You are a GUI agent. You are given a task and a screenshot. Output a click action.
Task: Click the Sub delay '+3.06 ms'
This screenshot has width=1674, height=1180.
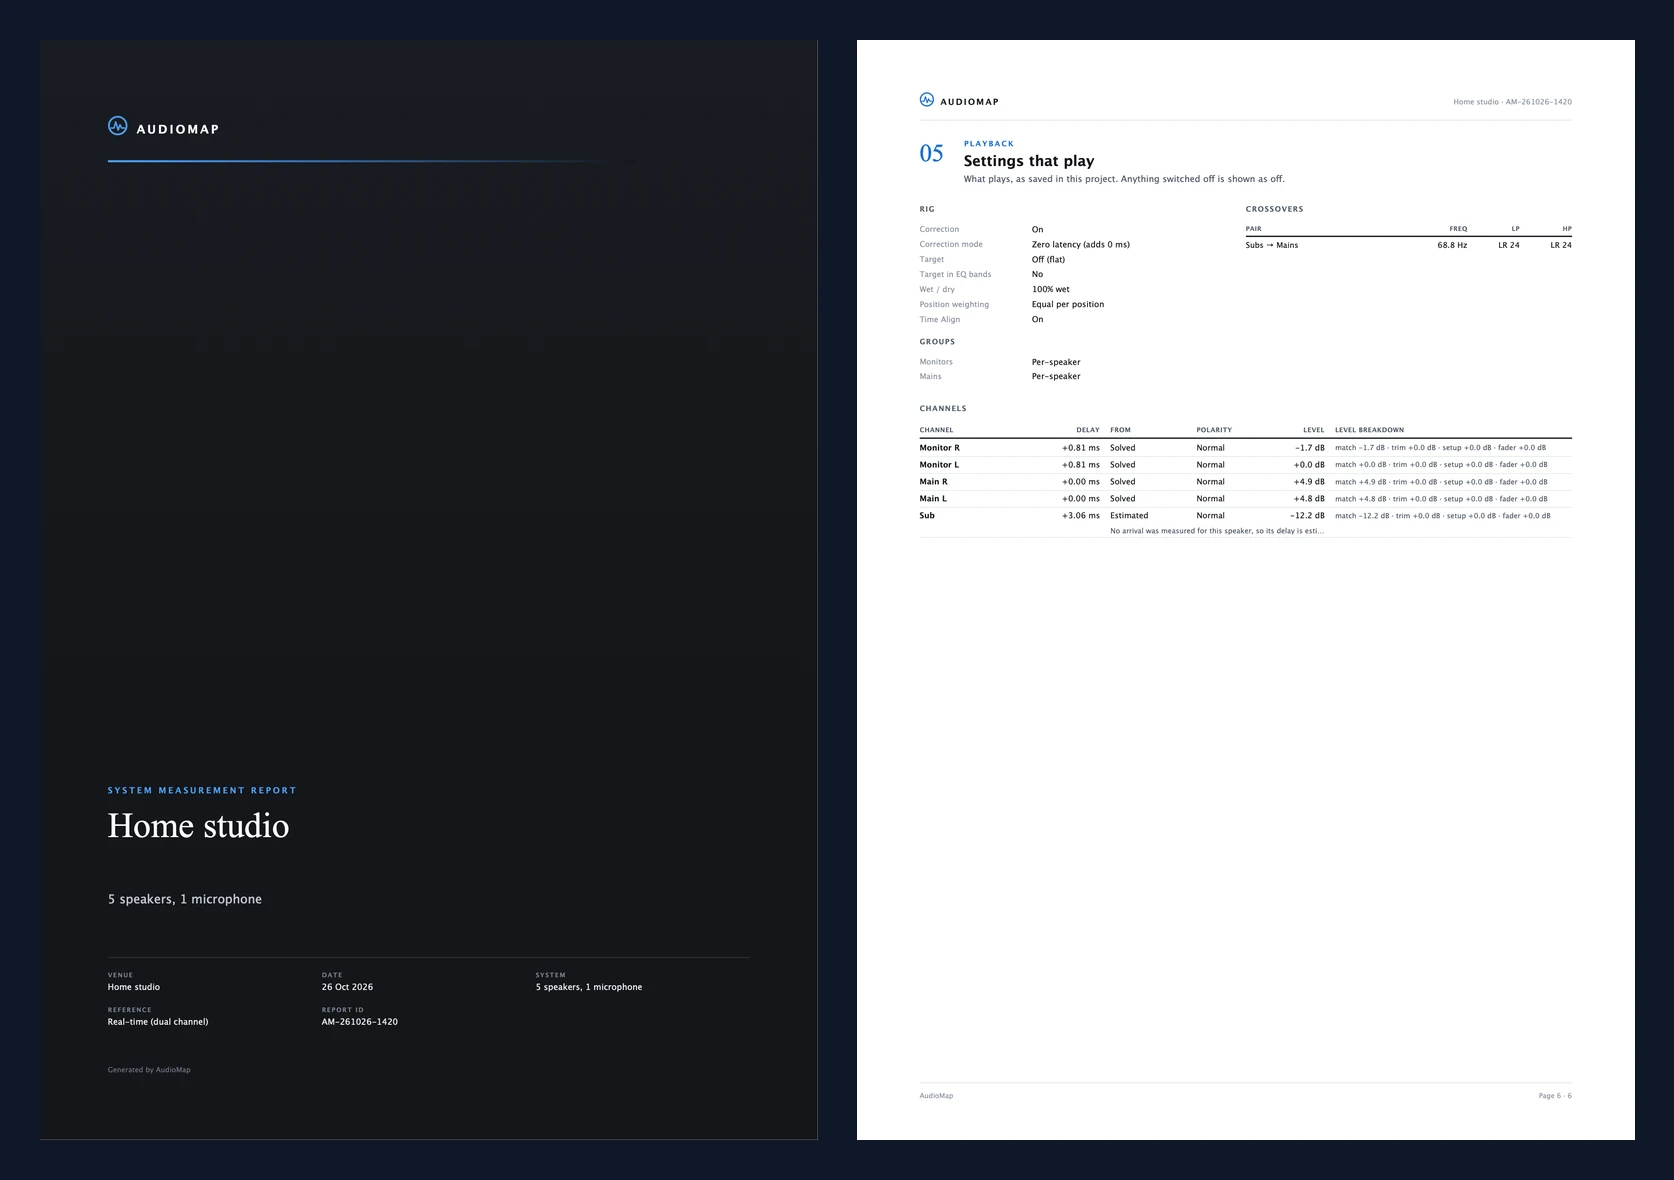tap(1080, 516)
